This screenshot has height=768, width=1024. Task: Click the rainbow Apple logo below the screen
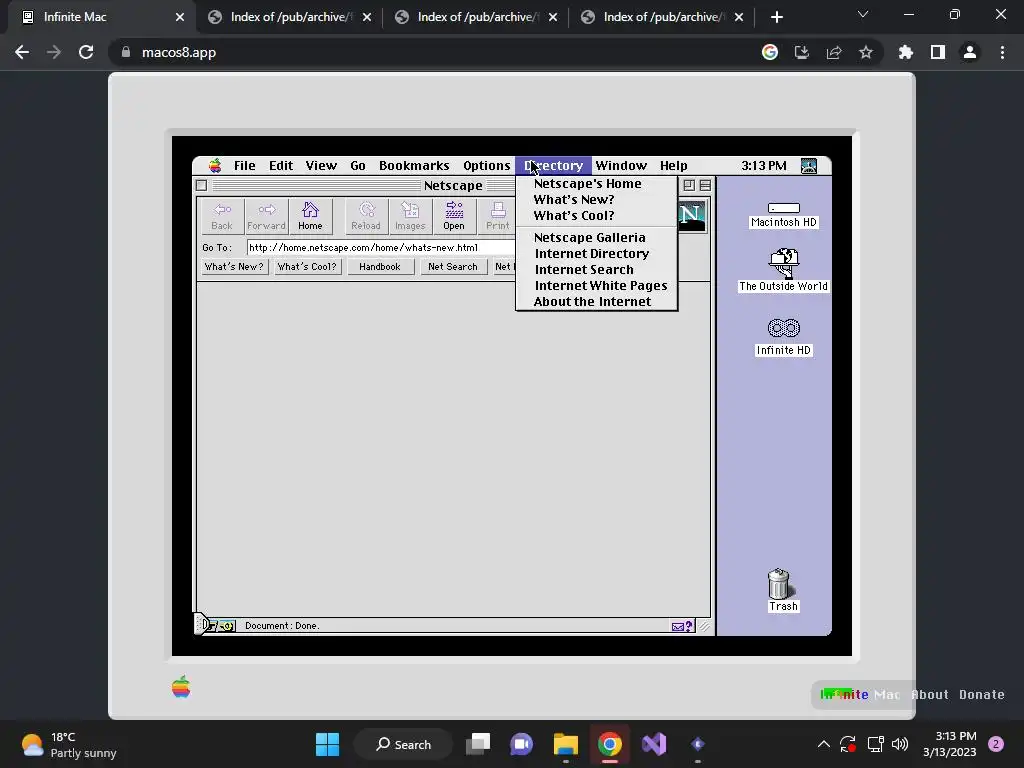pos(181,687)
